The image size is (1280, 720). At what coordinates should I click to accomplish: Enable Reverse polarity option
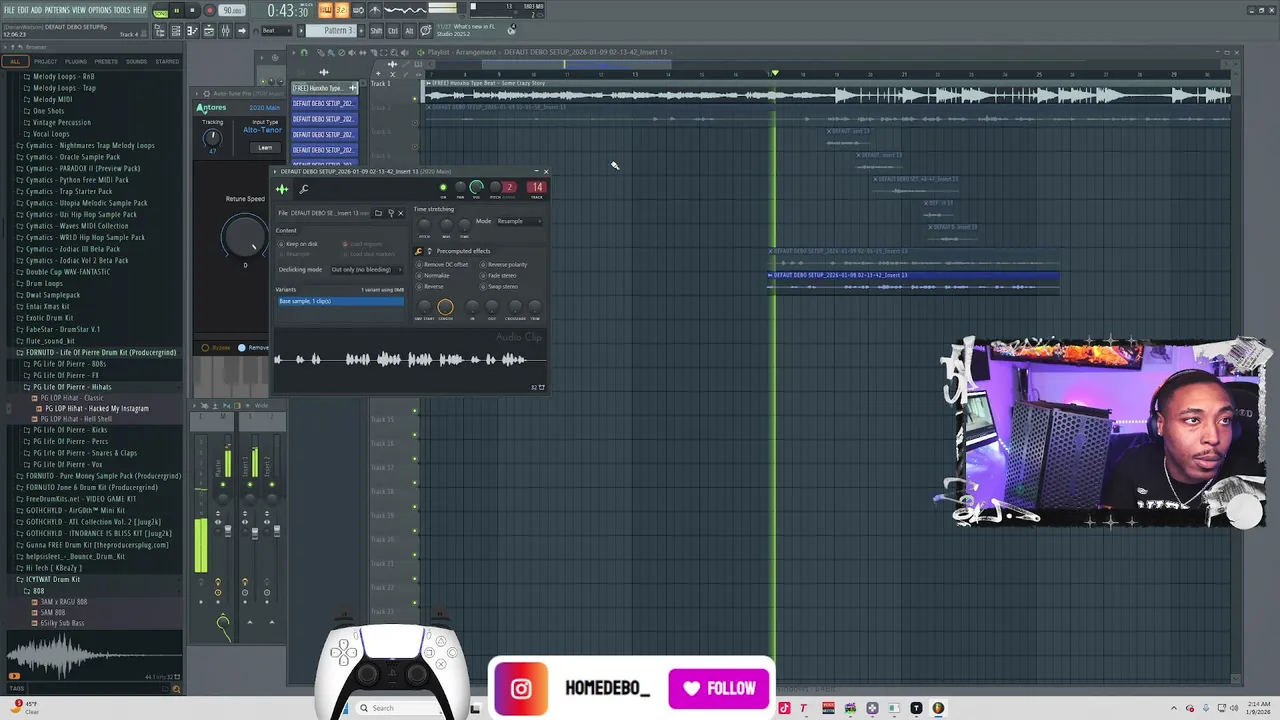[483, 265]
